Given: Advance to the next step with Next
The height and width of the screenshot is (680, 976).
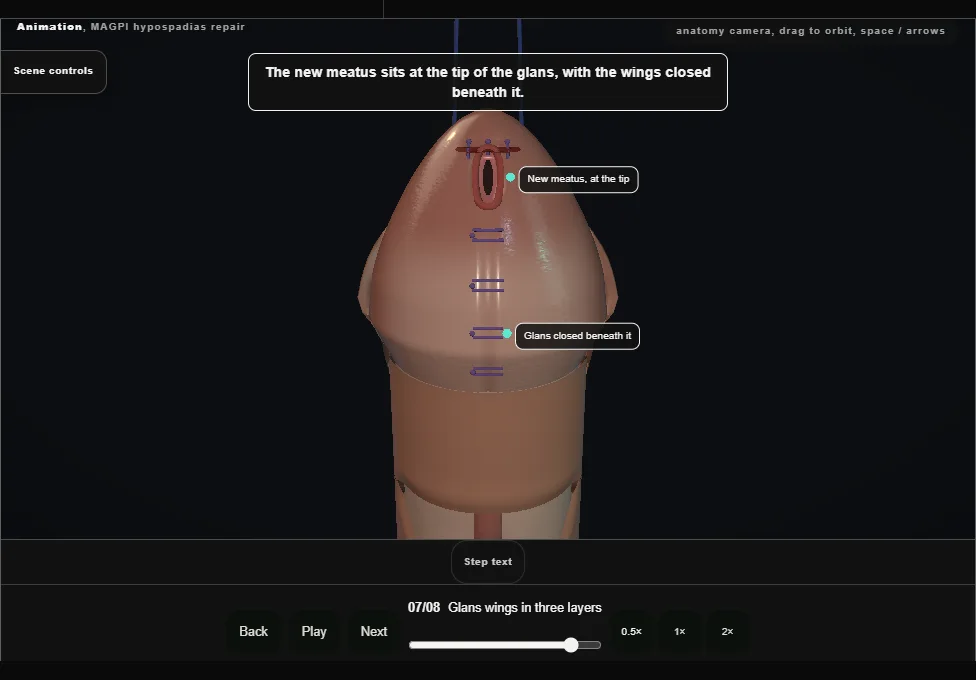Looking at the screenshot, I should [x=373, y=631].
